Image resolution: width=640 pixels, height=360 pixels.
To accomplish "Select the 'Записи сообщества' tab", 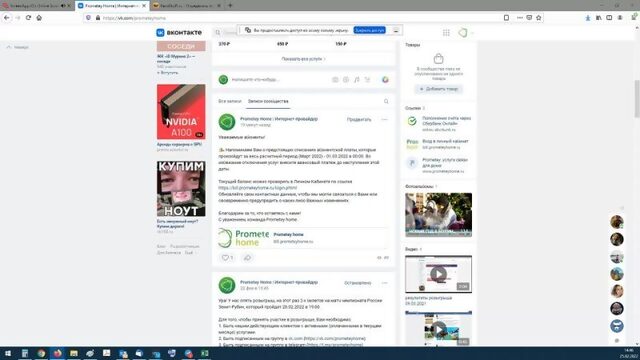I will [268, 101].
